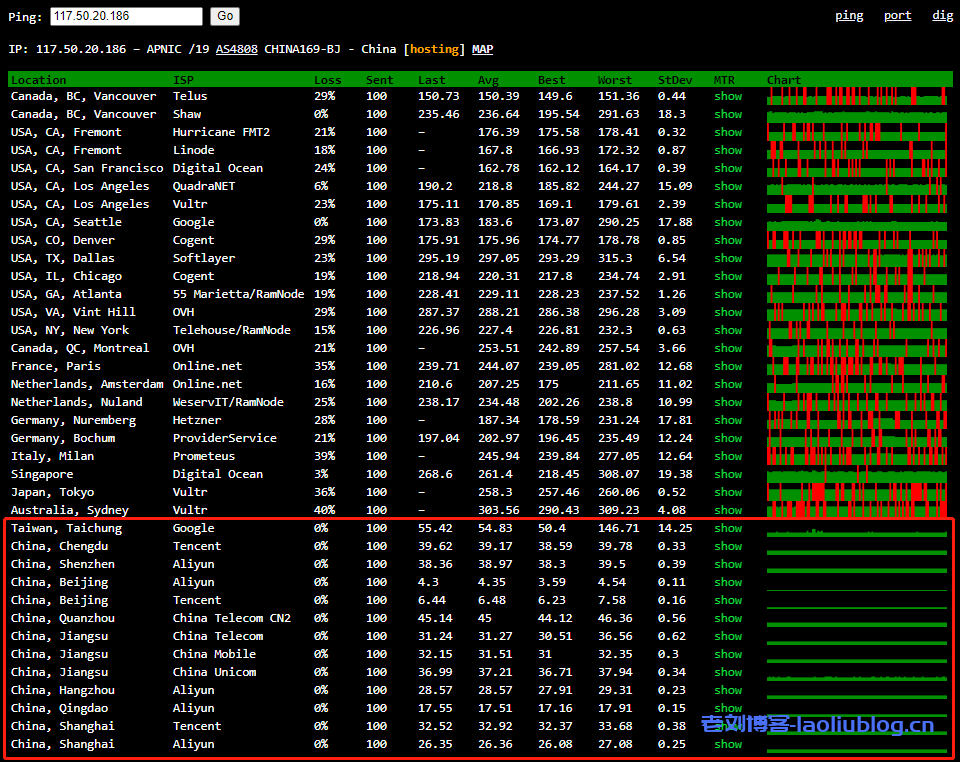Screen dimensions: 960x762
Task: Show MTR for Seattle Google row
Action: [728, 222]
